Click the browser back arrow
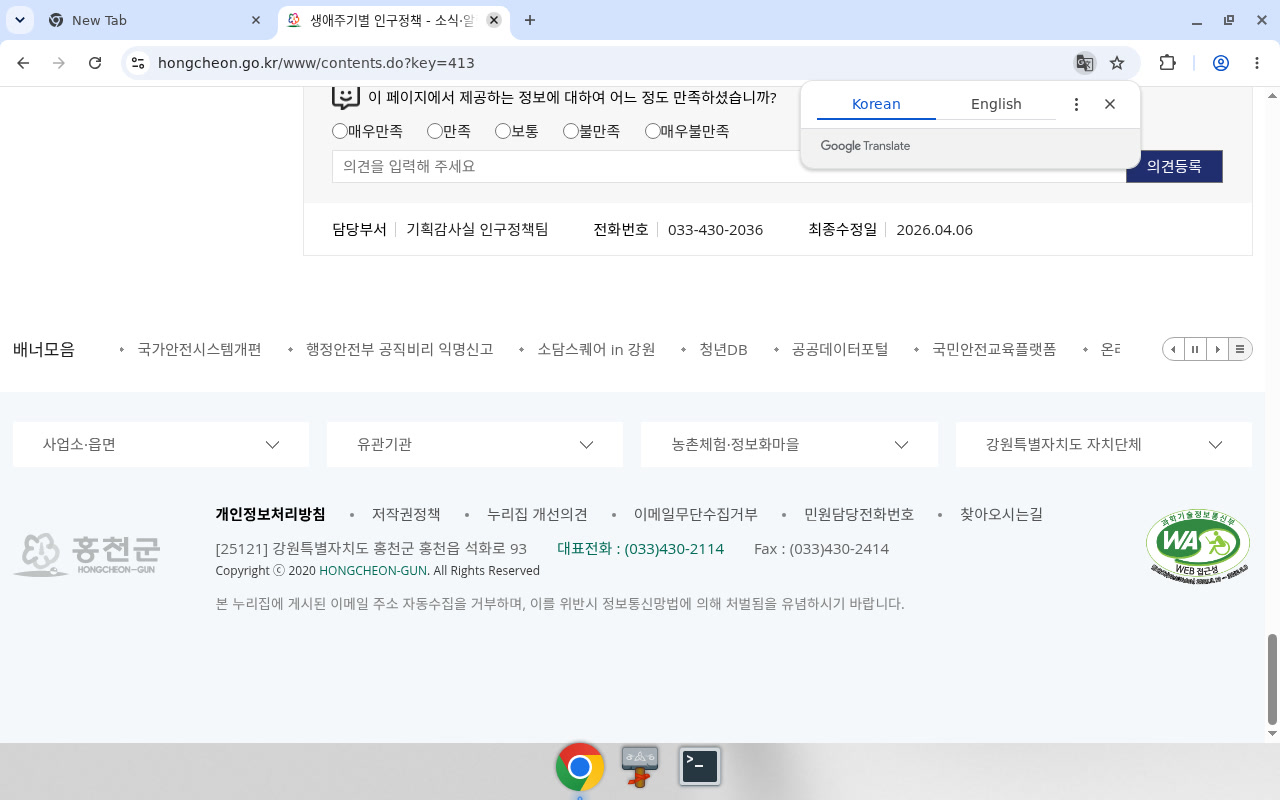1280x800 pixels. pos(23,63)
